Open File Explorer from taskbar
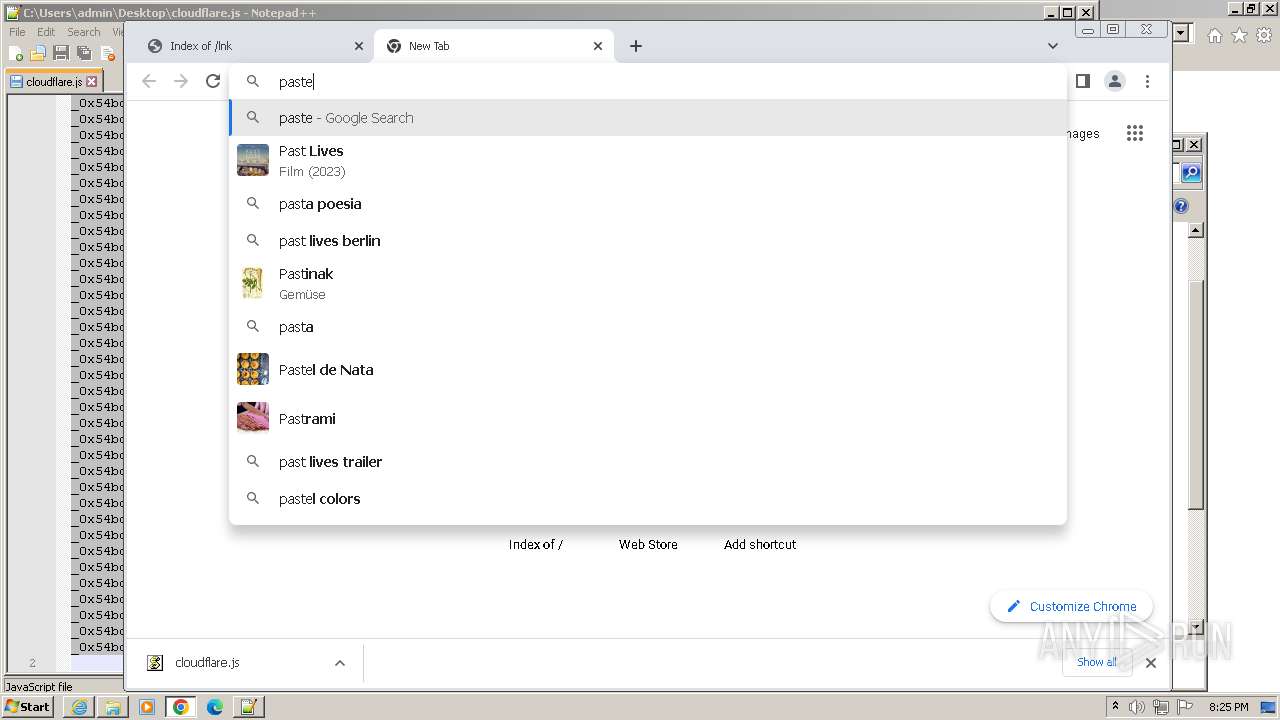 click(113, 707)
